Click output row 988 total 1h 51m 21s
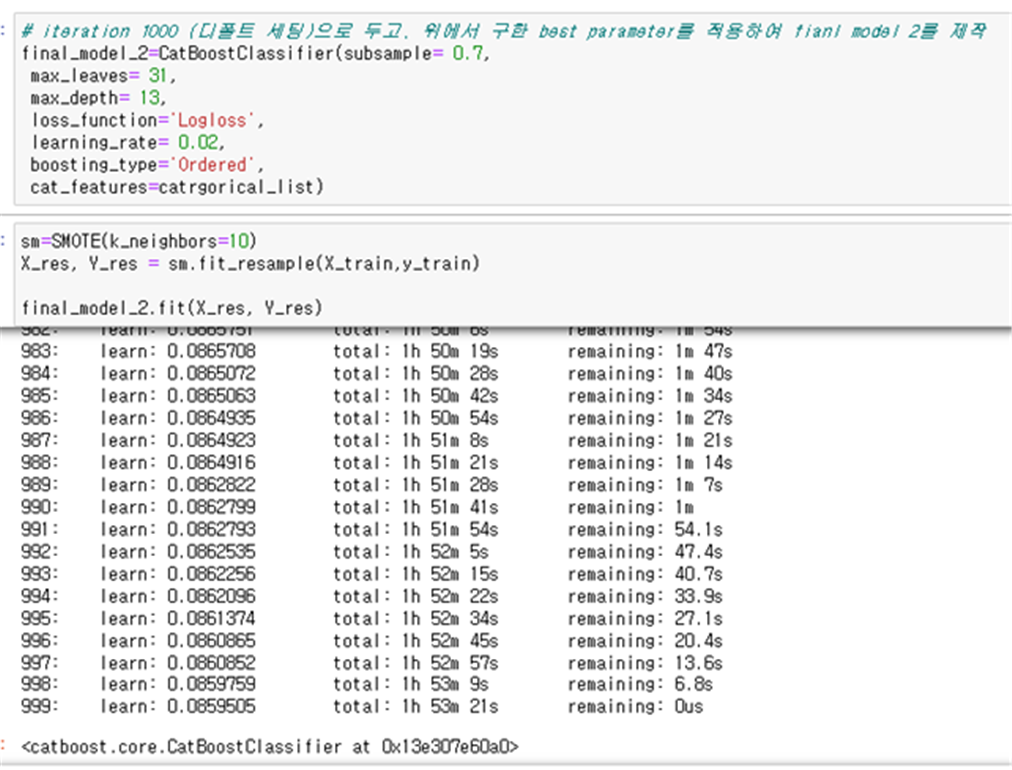 pyautogui.click(x=416, y=462)
